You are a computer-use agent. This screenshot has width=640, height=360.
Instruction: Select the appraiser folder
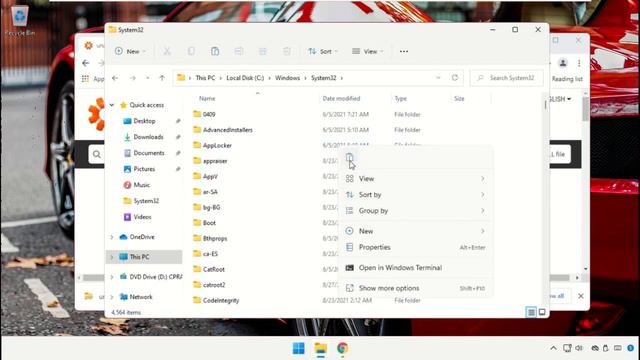pos(215,161)
